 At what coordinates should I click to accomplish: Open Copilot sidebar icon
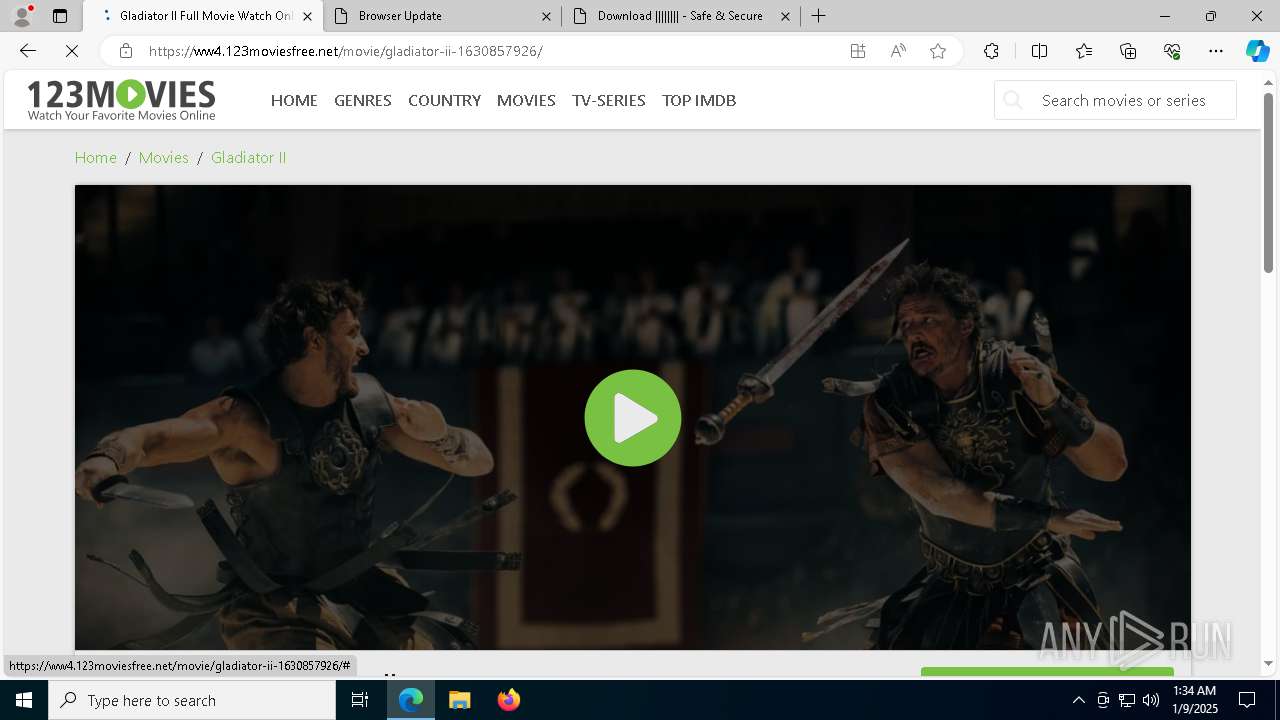click(x=1257, y=51)
